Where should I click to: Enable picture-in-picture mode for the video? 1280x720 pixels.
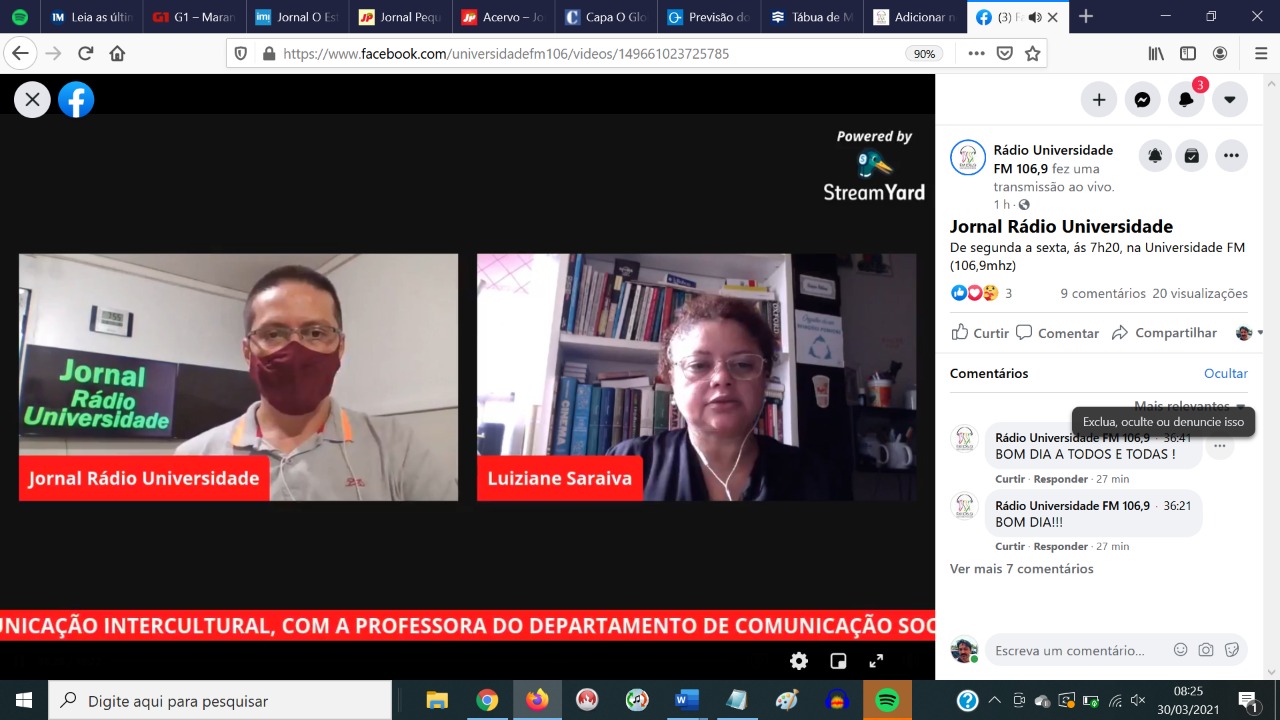[x=838, y=661]
